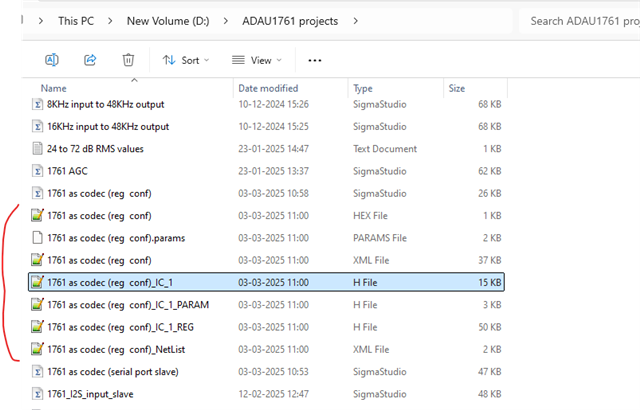Viewport: 640px width, 410px height.
Task: Click SigmaStudio icon of 1761 AGC
Action: 37,171
